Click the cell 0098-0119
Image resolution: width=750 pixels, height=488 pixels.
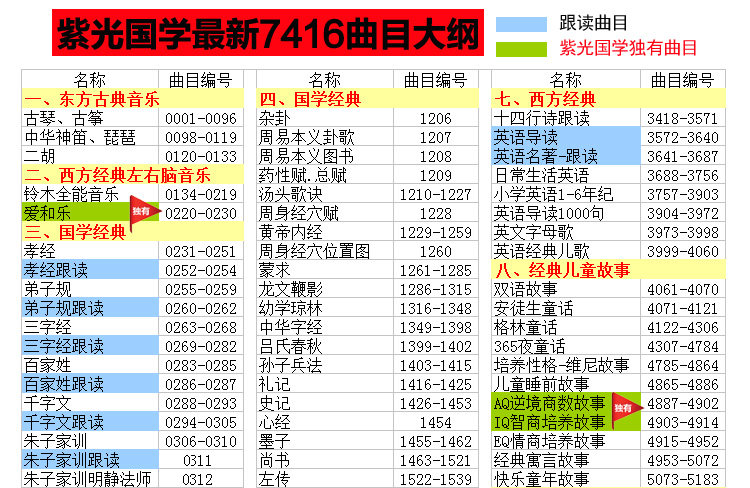coord(201,137)
